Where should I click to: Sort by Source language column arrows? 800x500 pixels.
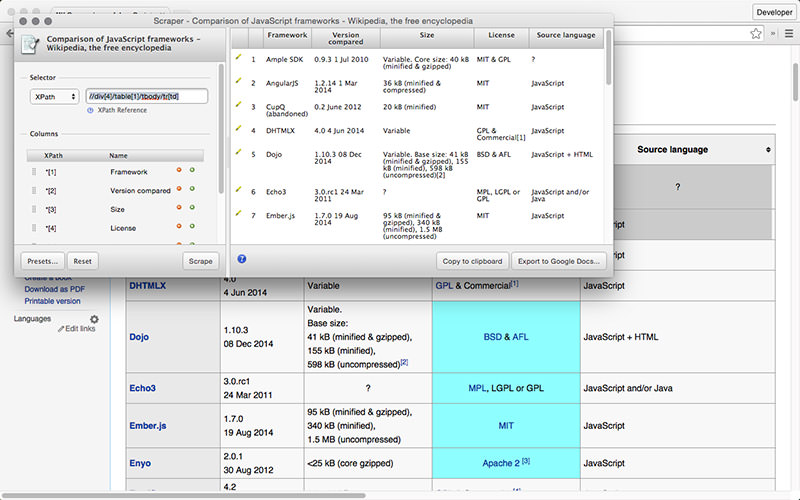(x=768, y=150)
